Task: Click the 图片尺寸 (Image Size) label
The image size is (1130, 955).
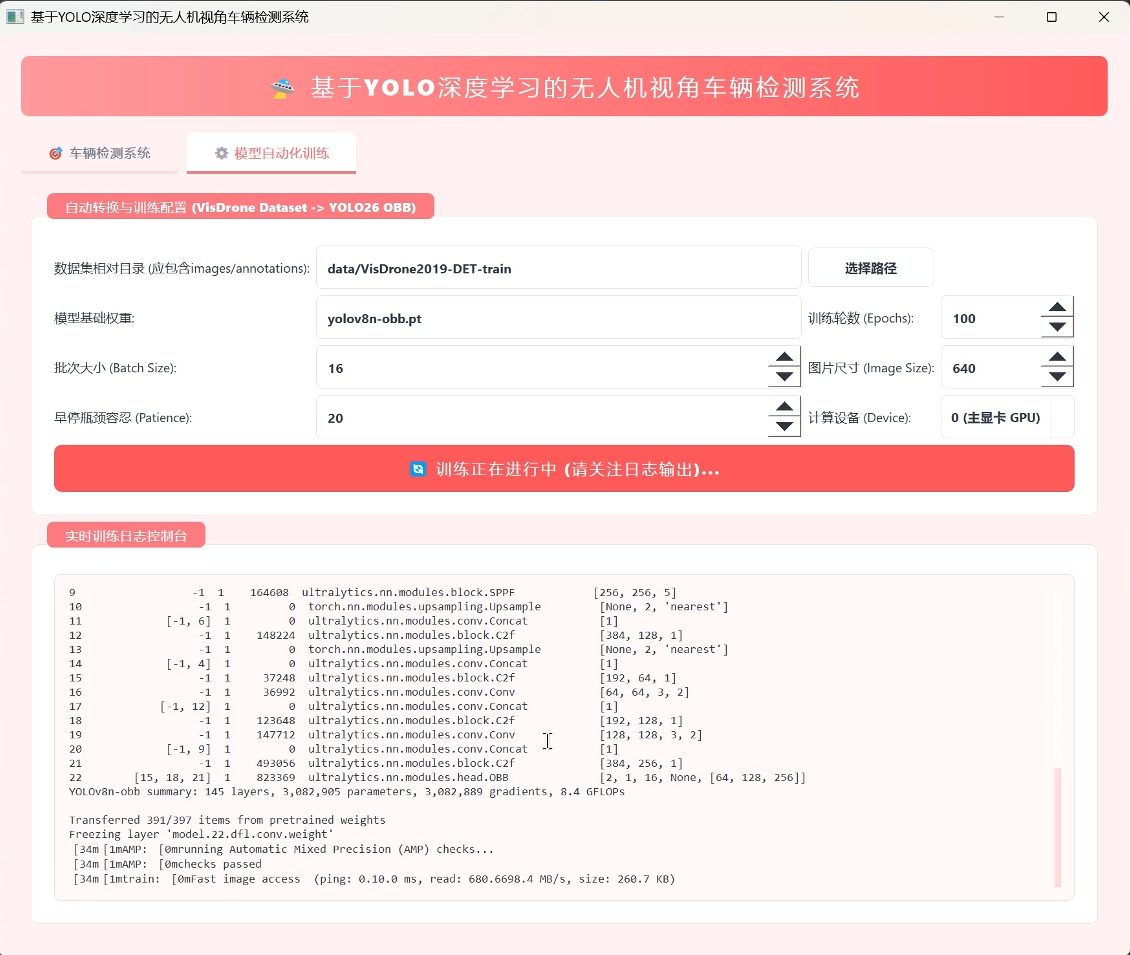Action: click(x=871, y=368)
